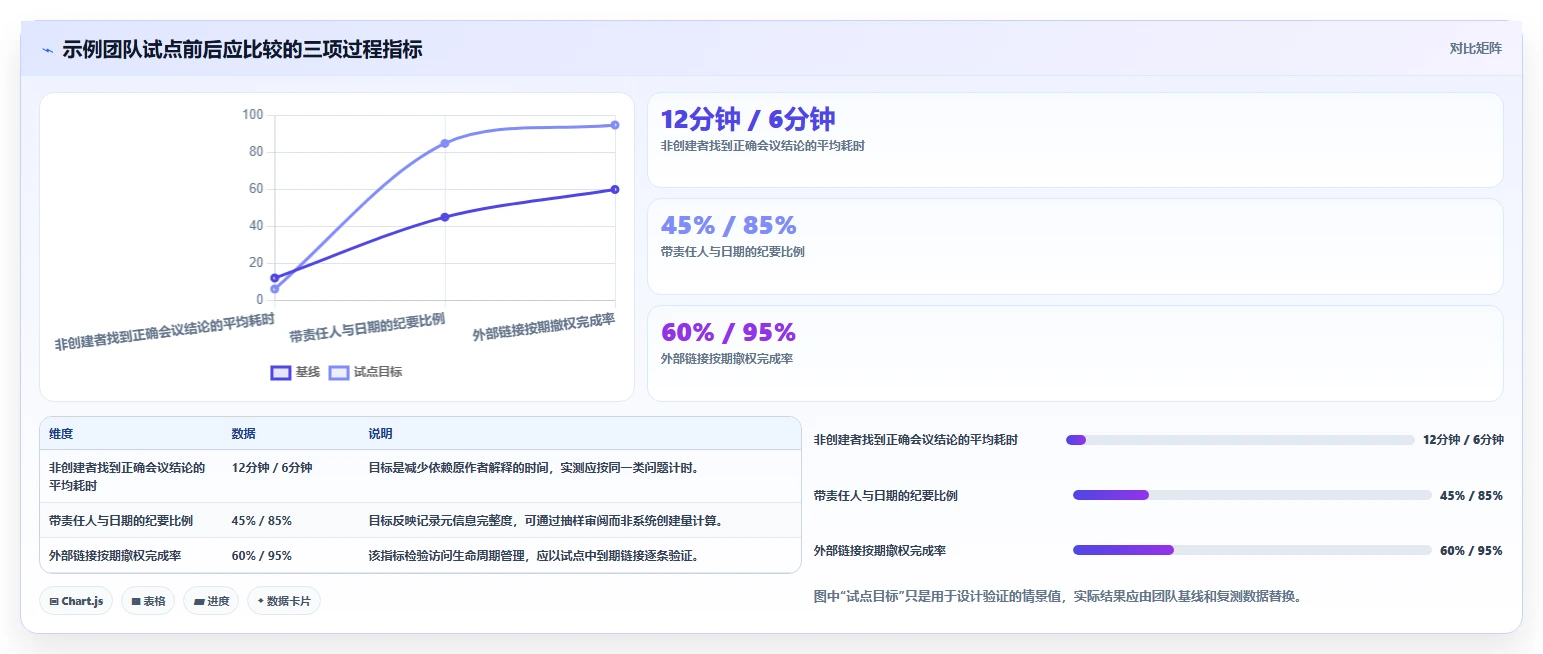This screenshot has height=654, width=1543.
Task: Toggle the 基线 legend item in chart
Action: click(x=295, y=372)
